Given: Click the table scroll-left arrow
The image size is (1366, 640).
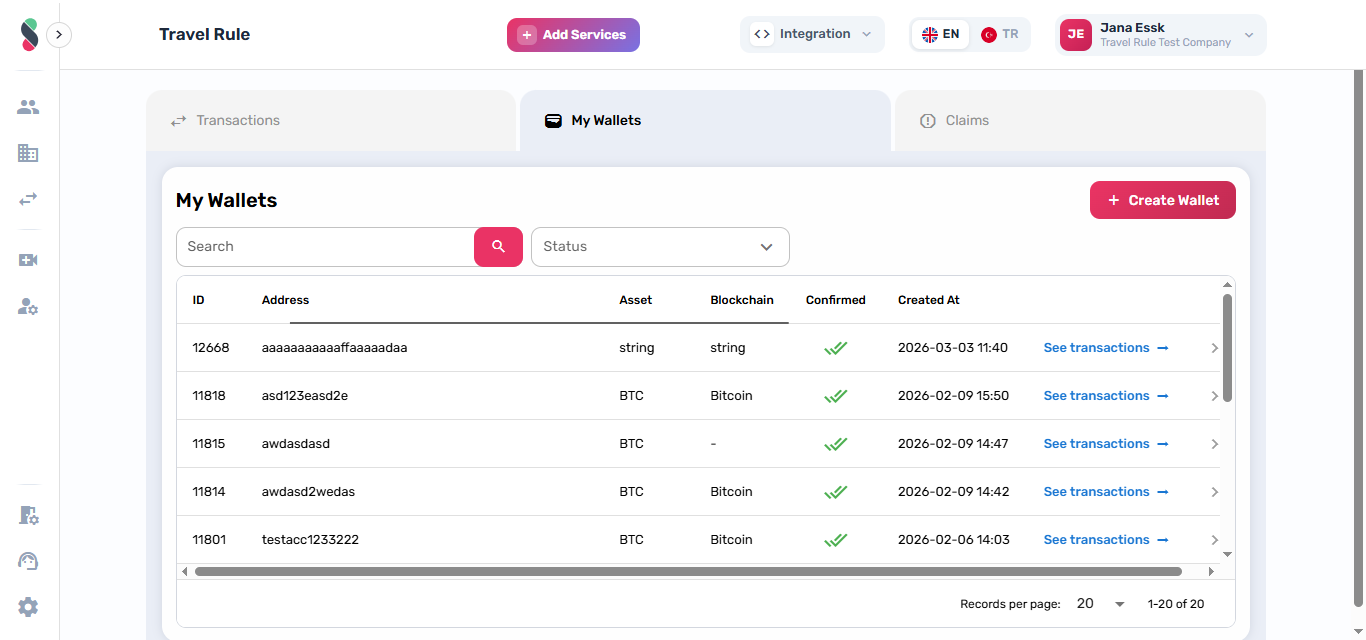Looking at the screenshot, I should pos(184,572).
